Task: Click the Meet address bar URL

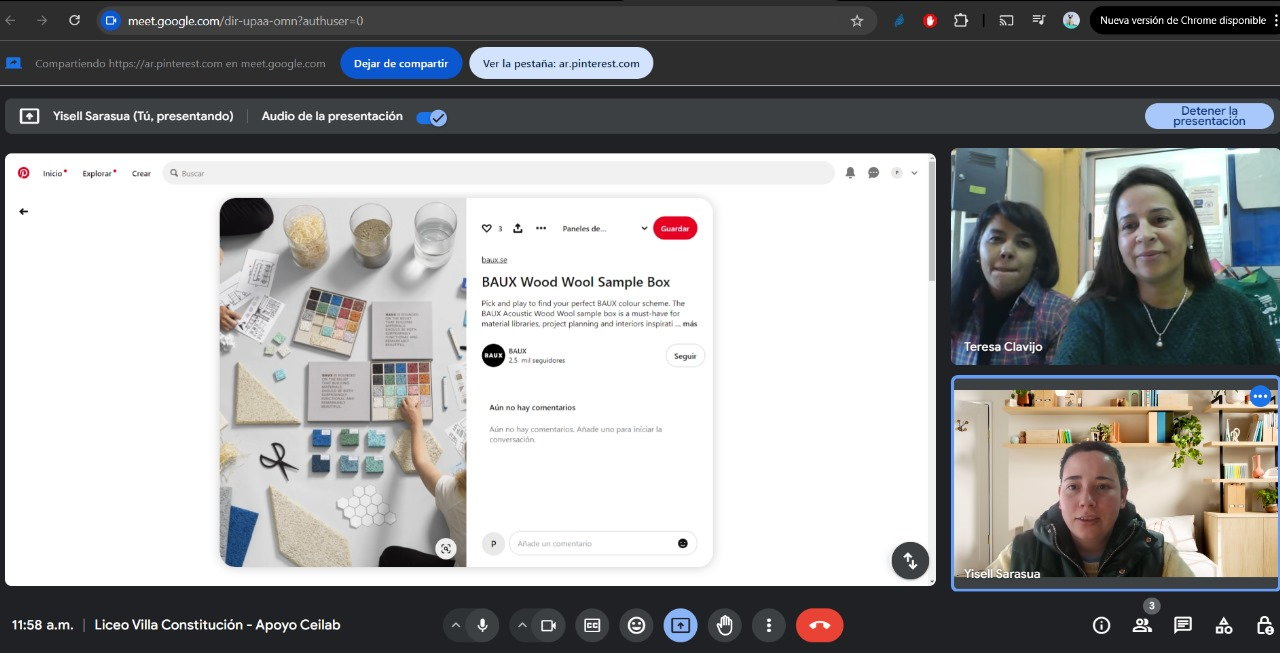Action: point(246,20)
